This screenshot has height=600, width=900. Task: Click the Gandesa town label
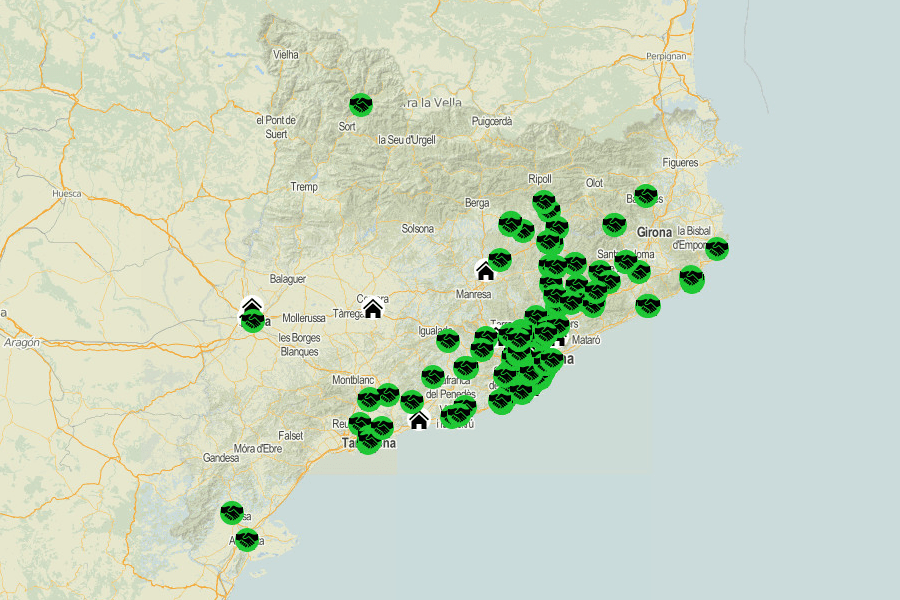tap(221, 458)
